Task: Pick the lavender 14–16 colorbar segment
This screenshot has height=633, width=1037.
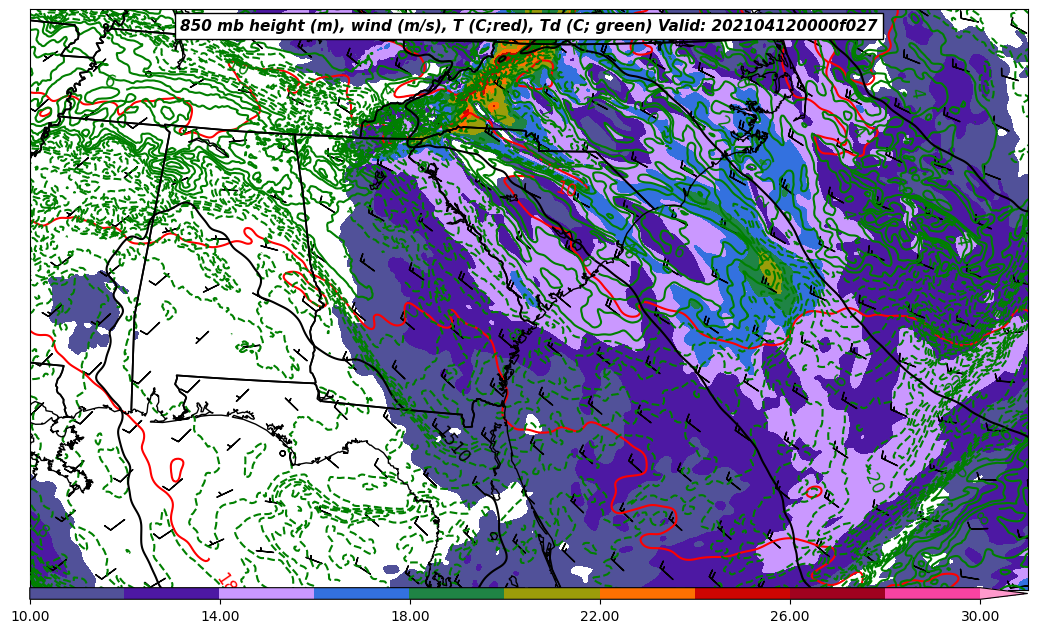Action: [267, 593]
